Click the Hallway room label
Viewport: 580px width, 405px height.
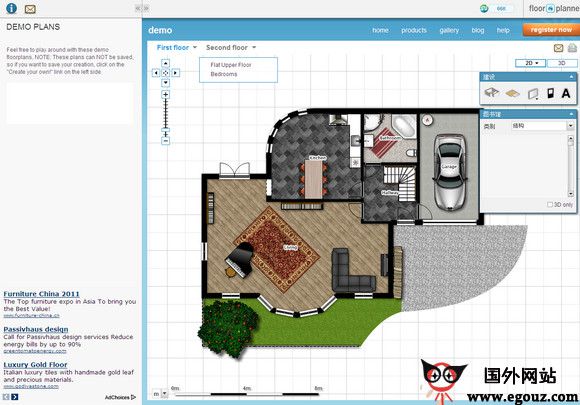(x=390, y=193)
